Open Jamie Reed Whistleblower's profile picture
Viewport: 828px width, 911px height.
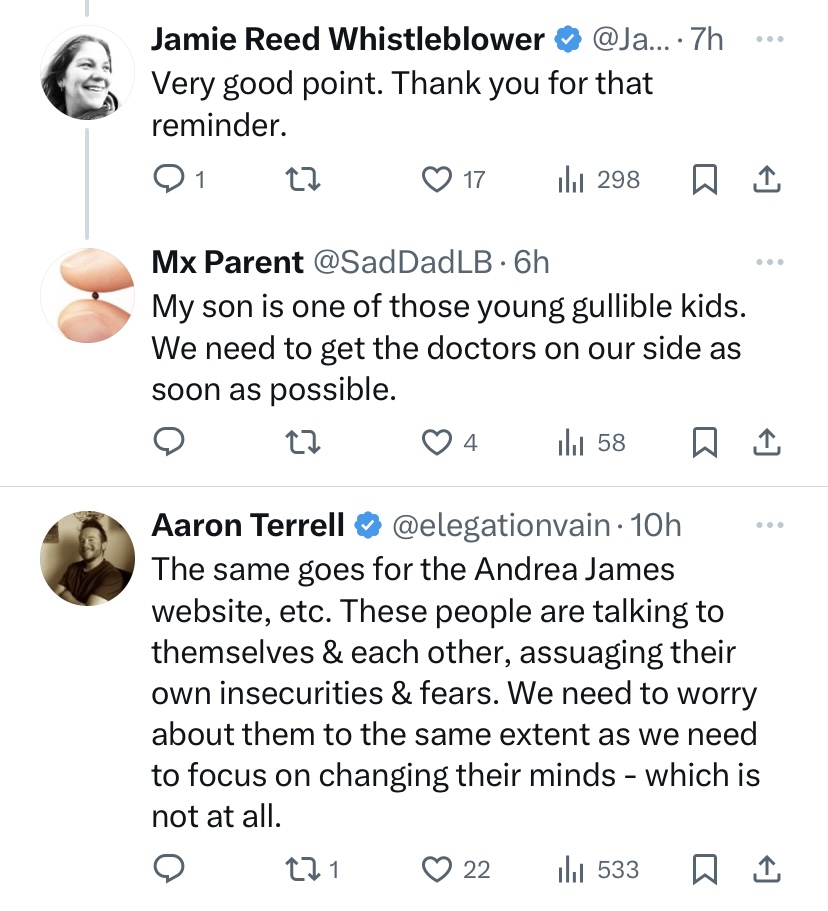coord(87,72)
